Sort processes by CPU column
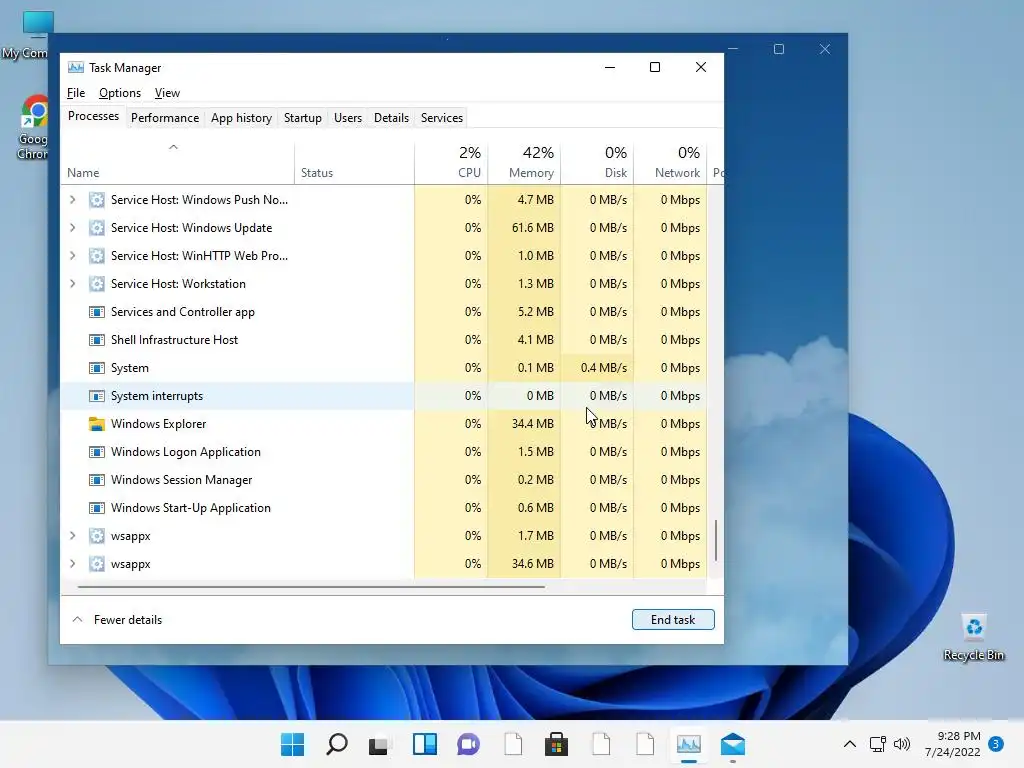 pyautogui.click(x=451, y=162)
